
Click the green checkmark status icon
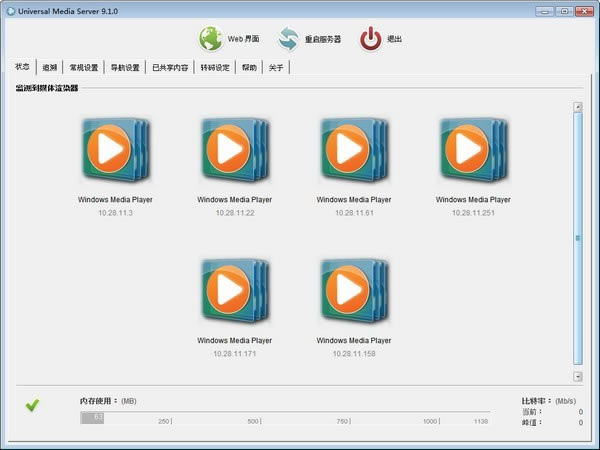coord(32,405)
